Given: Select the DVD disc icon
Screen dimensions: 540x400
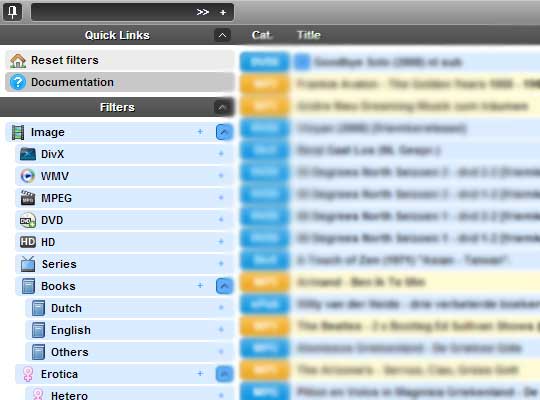Looking at the screenshot, I should tap(28, 220).
